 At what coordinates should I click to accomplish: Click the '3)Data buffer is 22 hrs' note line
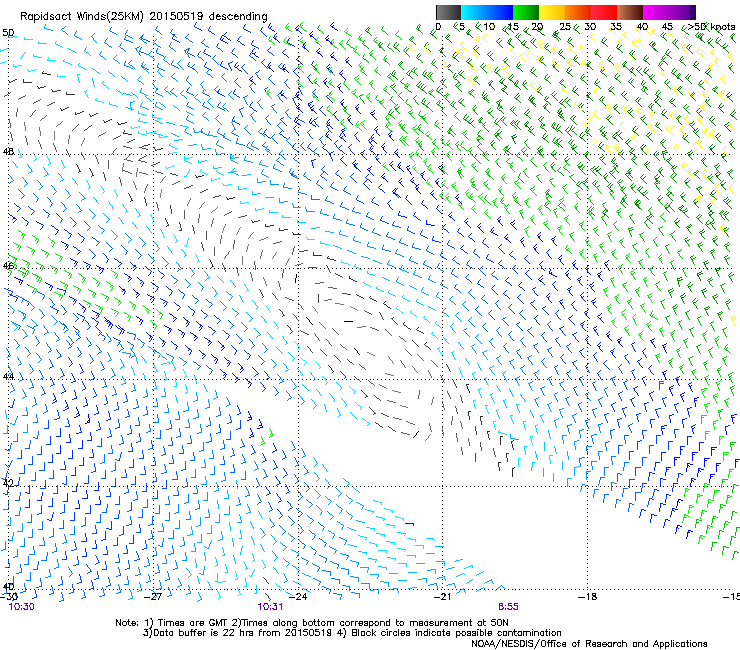[352, 633]
